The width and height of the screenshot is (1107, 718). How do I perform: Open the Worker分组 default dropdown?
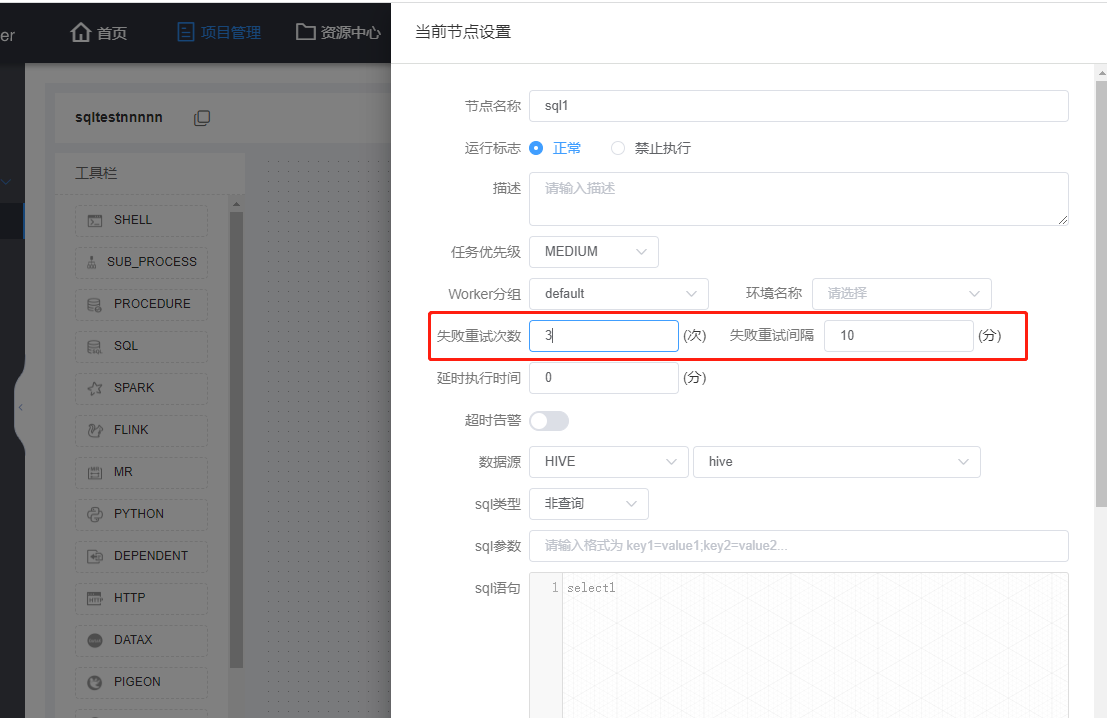click(618, 294)
